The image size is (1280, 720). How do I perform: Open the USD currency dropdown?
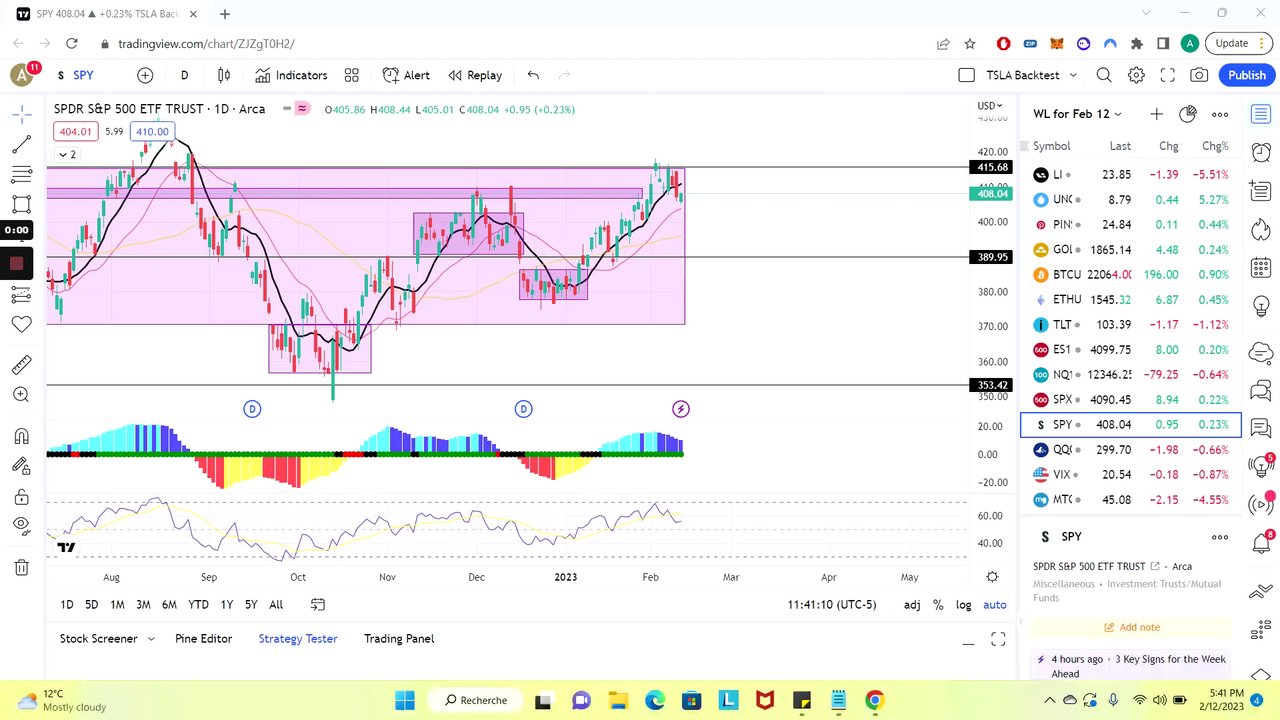[989, 106]
